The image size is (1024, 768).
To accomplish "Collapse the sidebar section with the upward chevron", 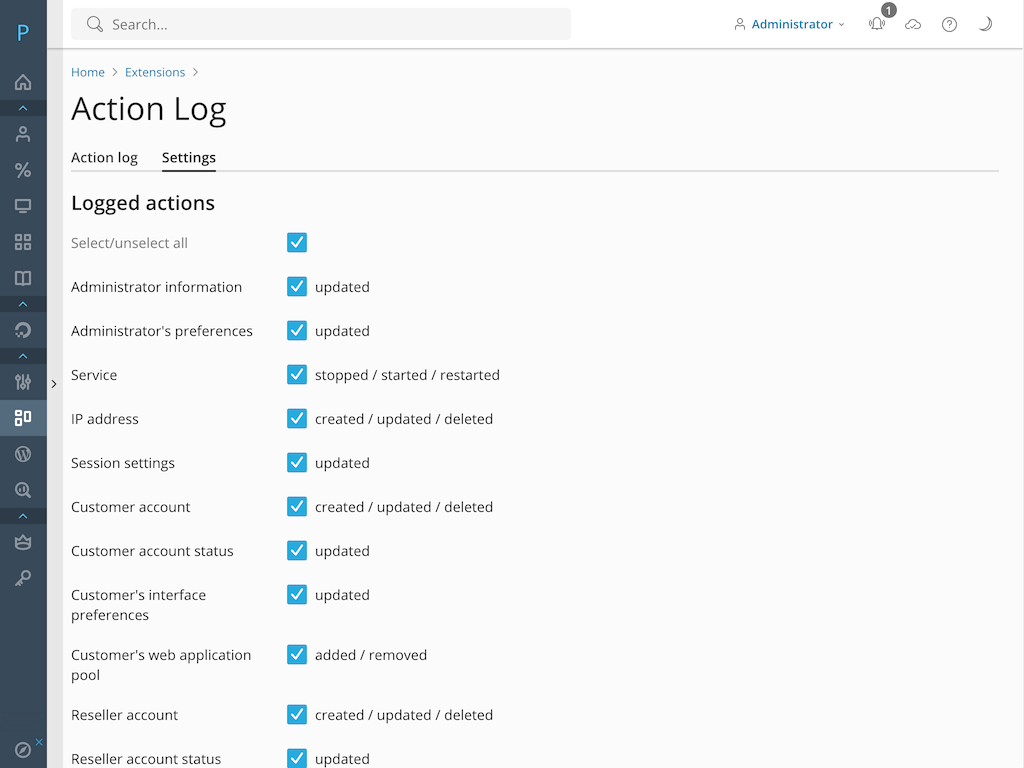I will pos(22,108).
